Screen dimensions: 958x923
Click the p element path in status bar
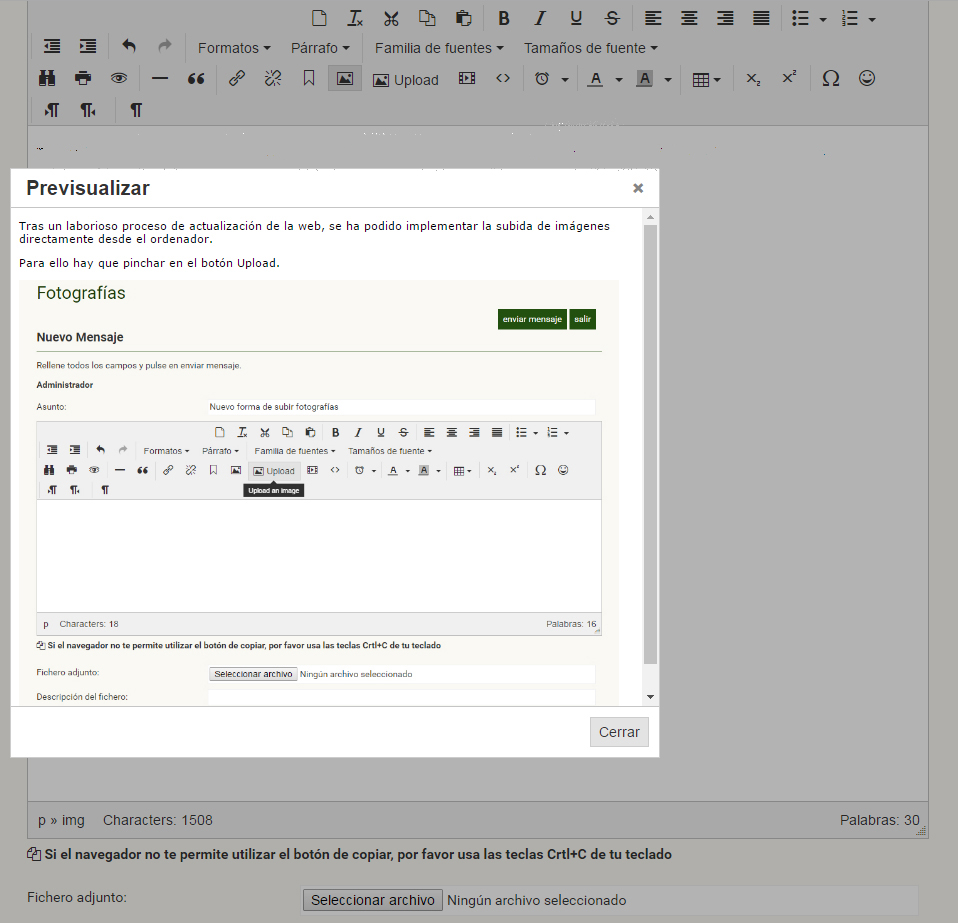pos(42,820)
